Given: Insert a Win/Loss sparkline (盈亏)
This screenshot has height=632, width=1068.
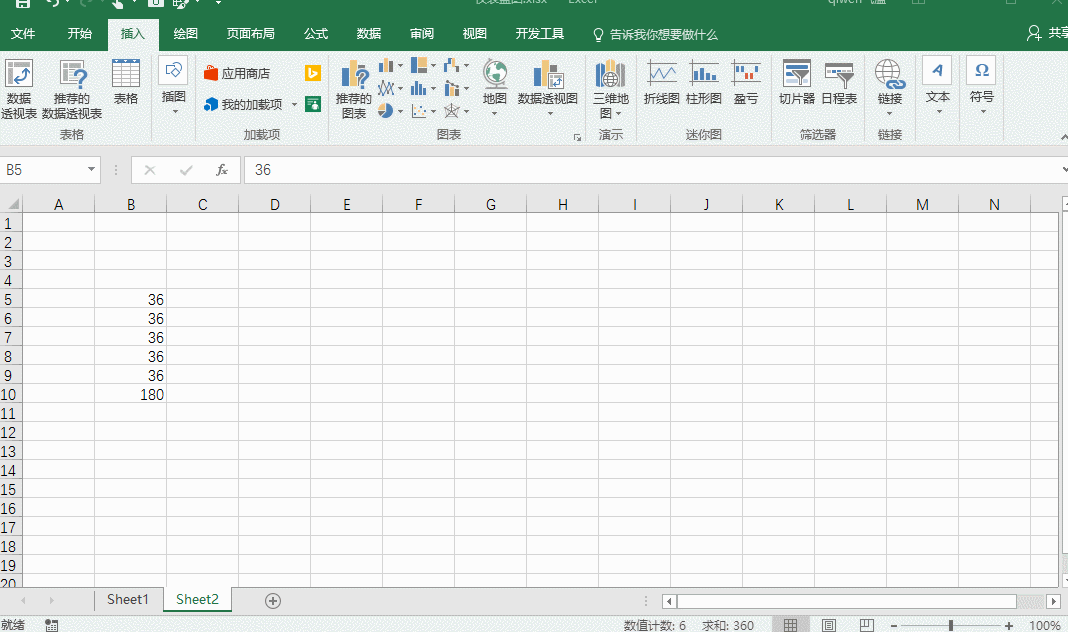Looking at the screenshot, I should point(746,82).
